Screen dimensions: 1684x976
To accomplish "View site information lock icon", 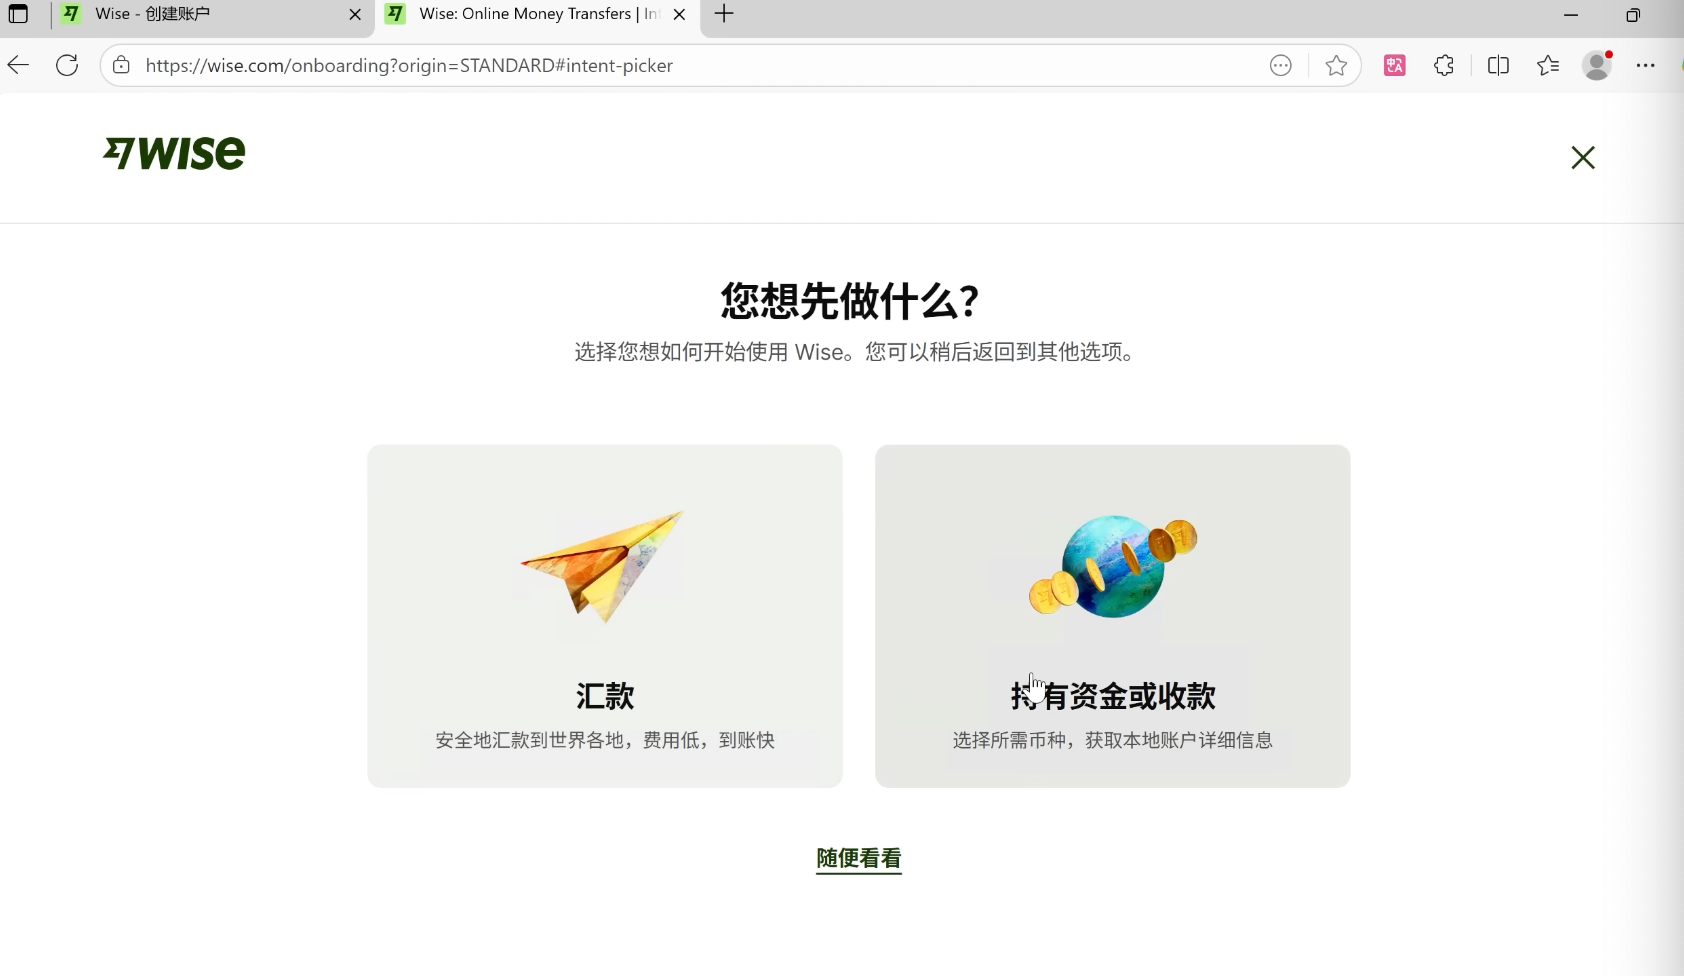I will tap(121, 66).
